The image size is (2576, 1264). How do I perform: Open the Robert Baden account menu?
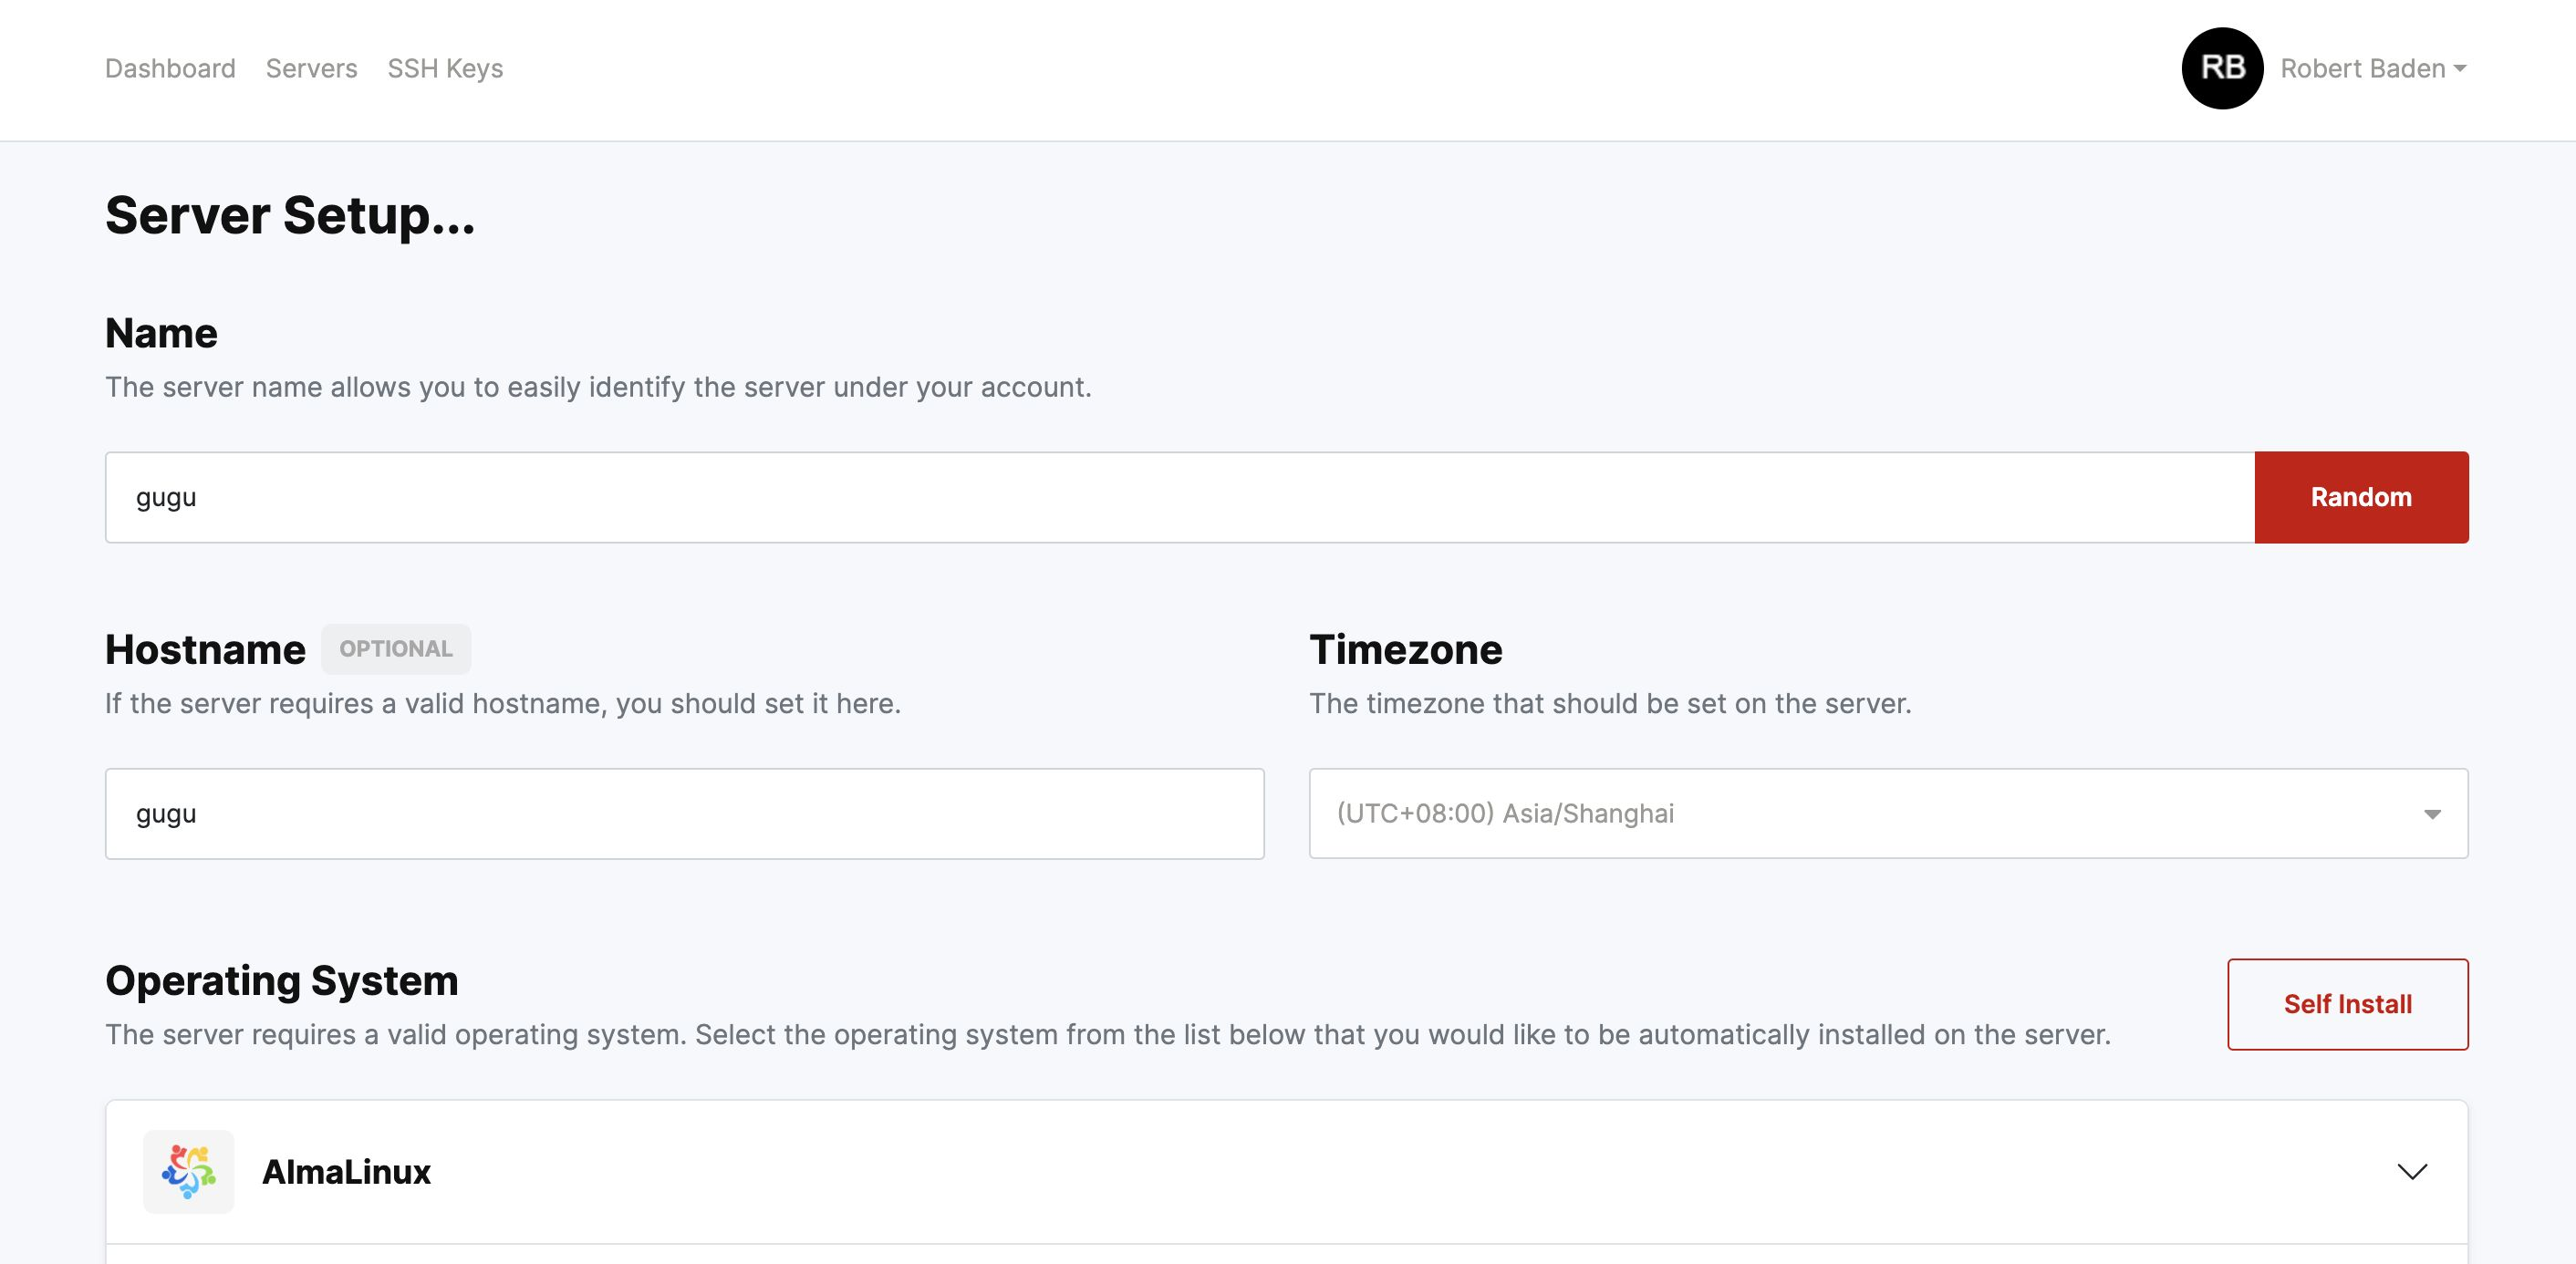2373,68
